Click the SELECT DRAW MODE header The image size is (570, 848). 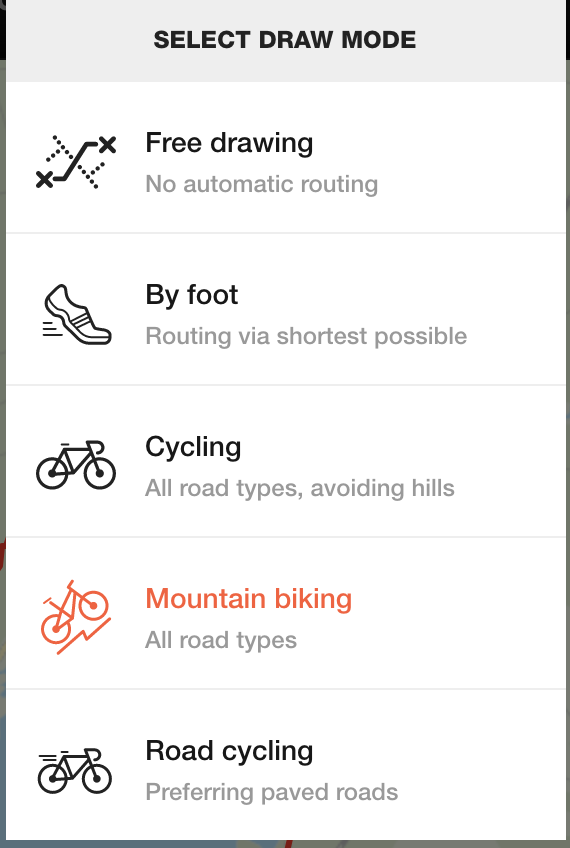[x=285, y=40]
